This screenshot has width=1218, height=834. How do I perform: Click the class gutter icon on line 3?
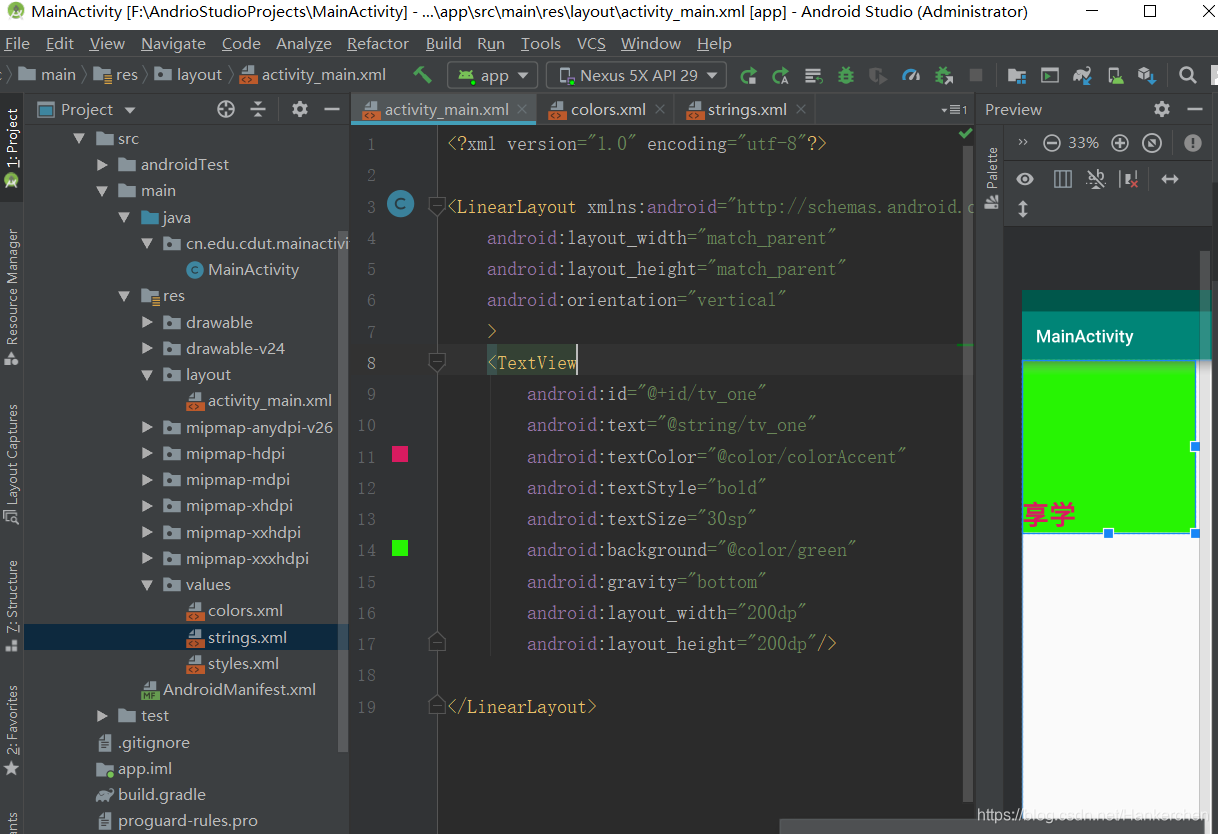400,205
